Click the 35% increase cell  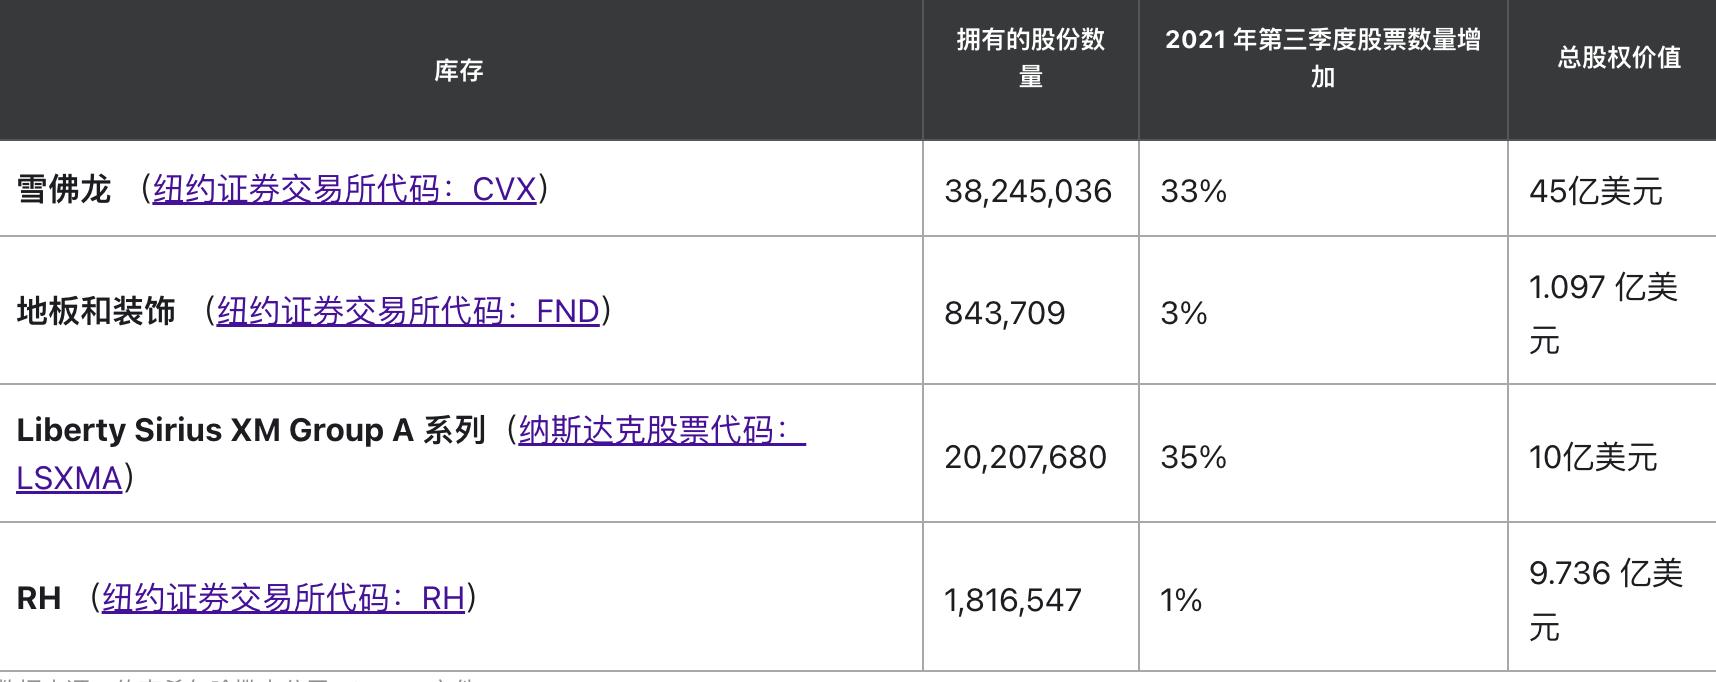click(x=1193, y=458)
